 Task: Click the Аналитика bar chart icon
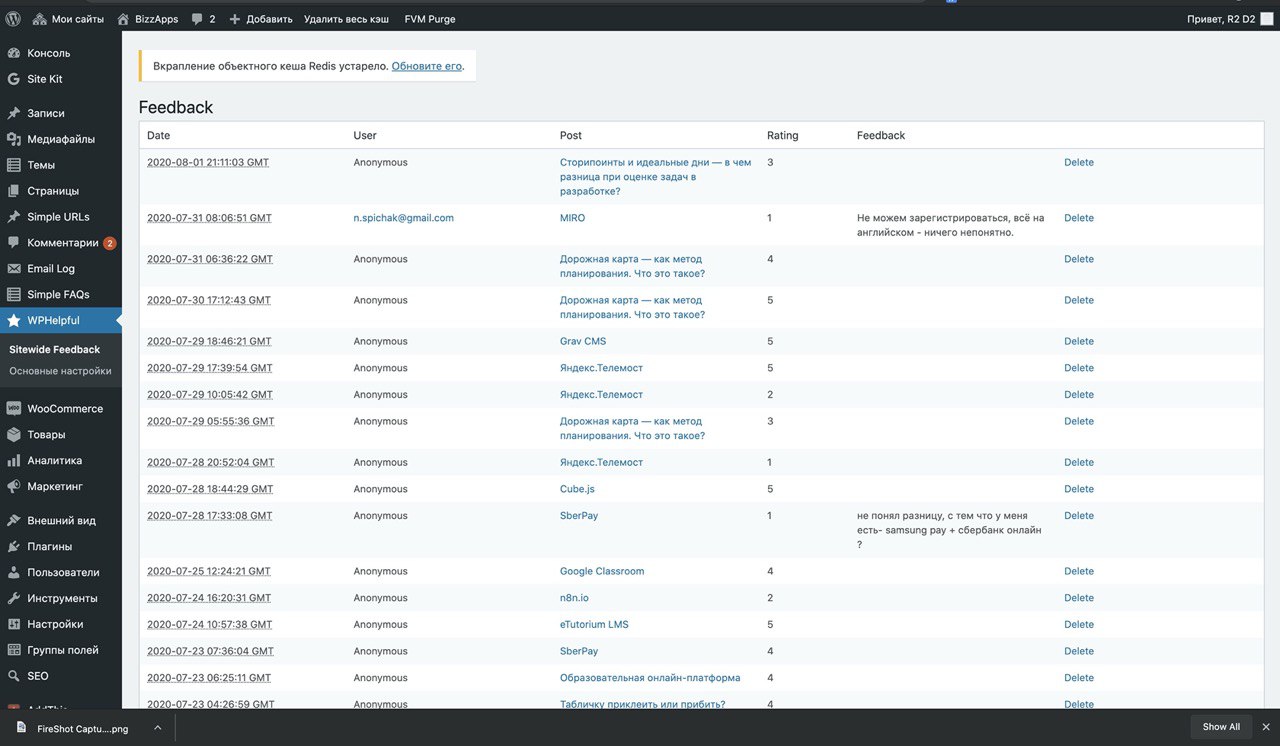(x=13, y=461)
